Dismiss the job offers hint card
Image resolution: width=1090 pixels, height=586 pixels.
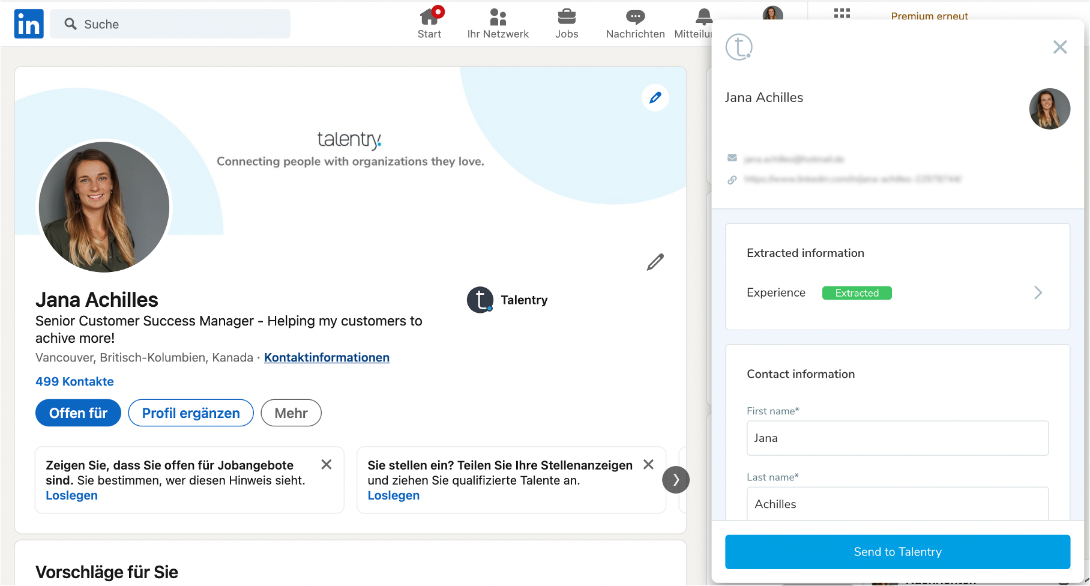pyautogui.click(x=326, y=465)
